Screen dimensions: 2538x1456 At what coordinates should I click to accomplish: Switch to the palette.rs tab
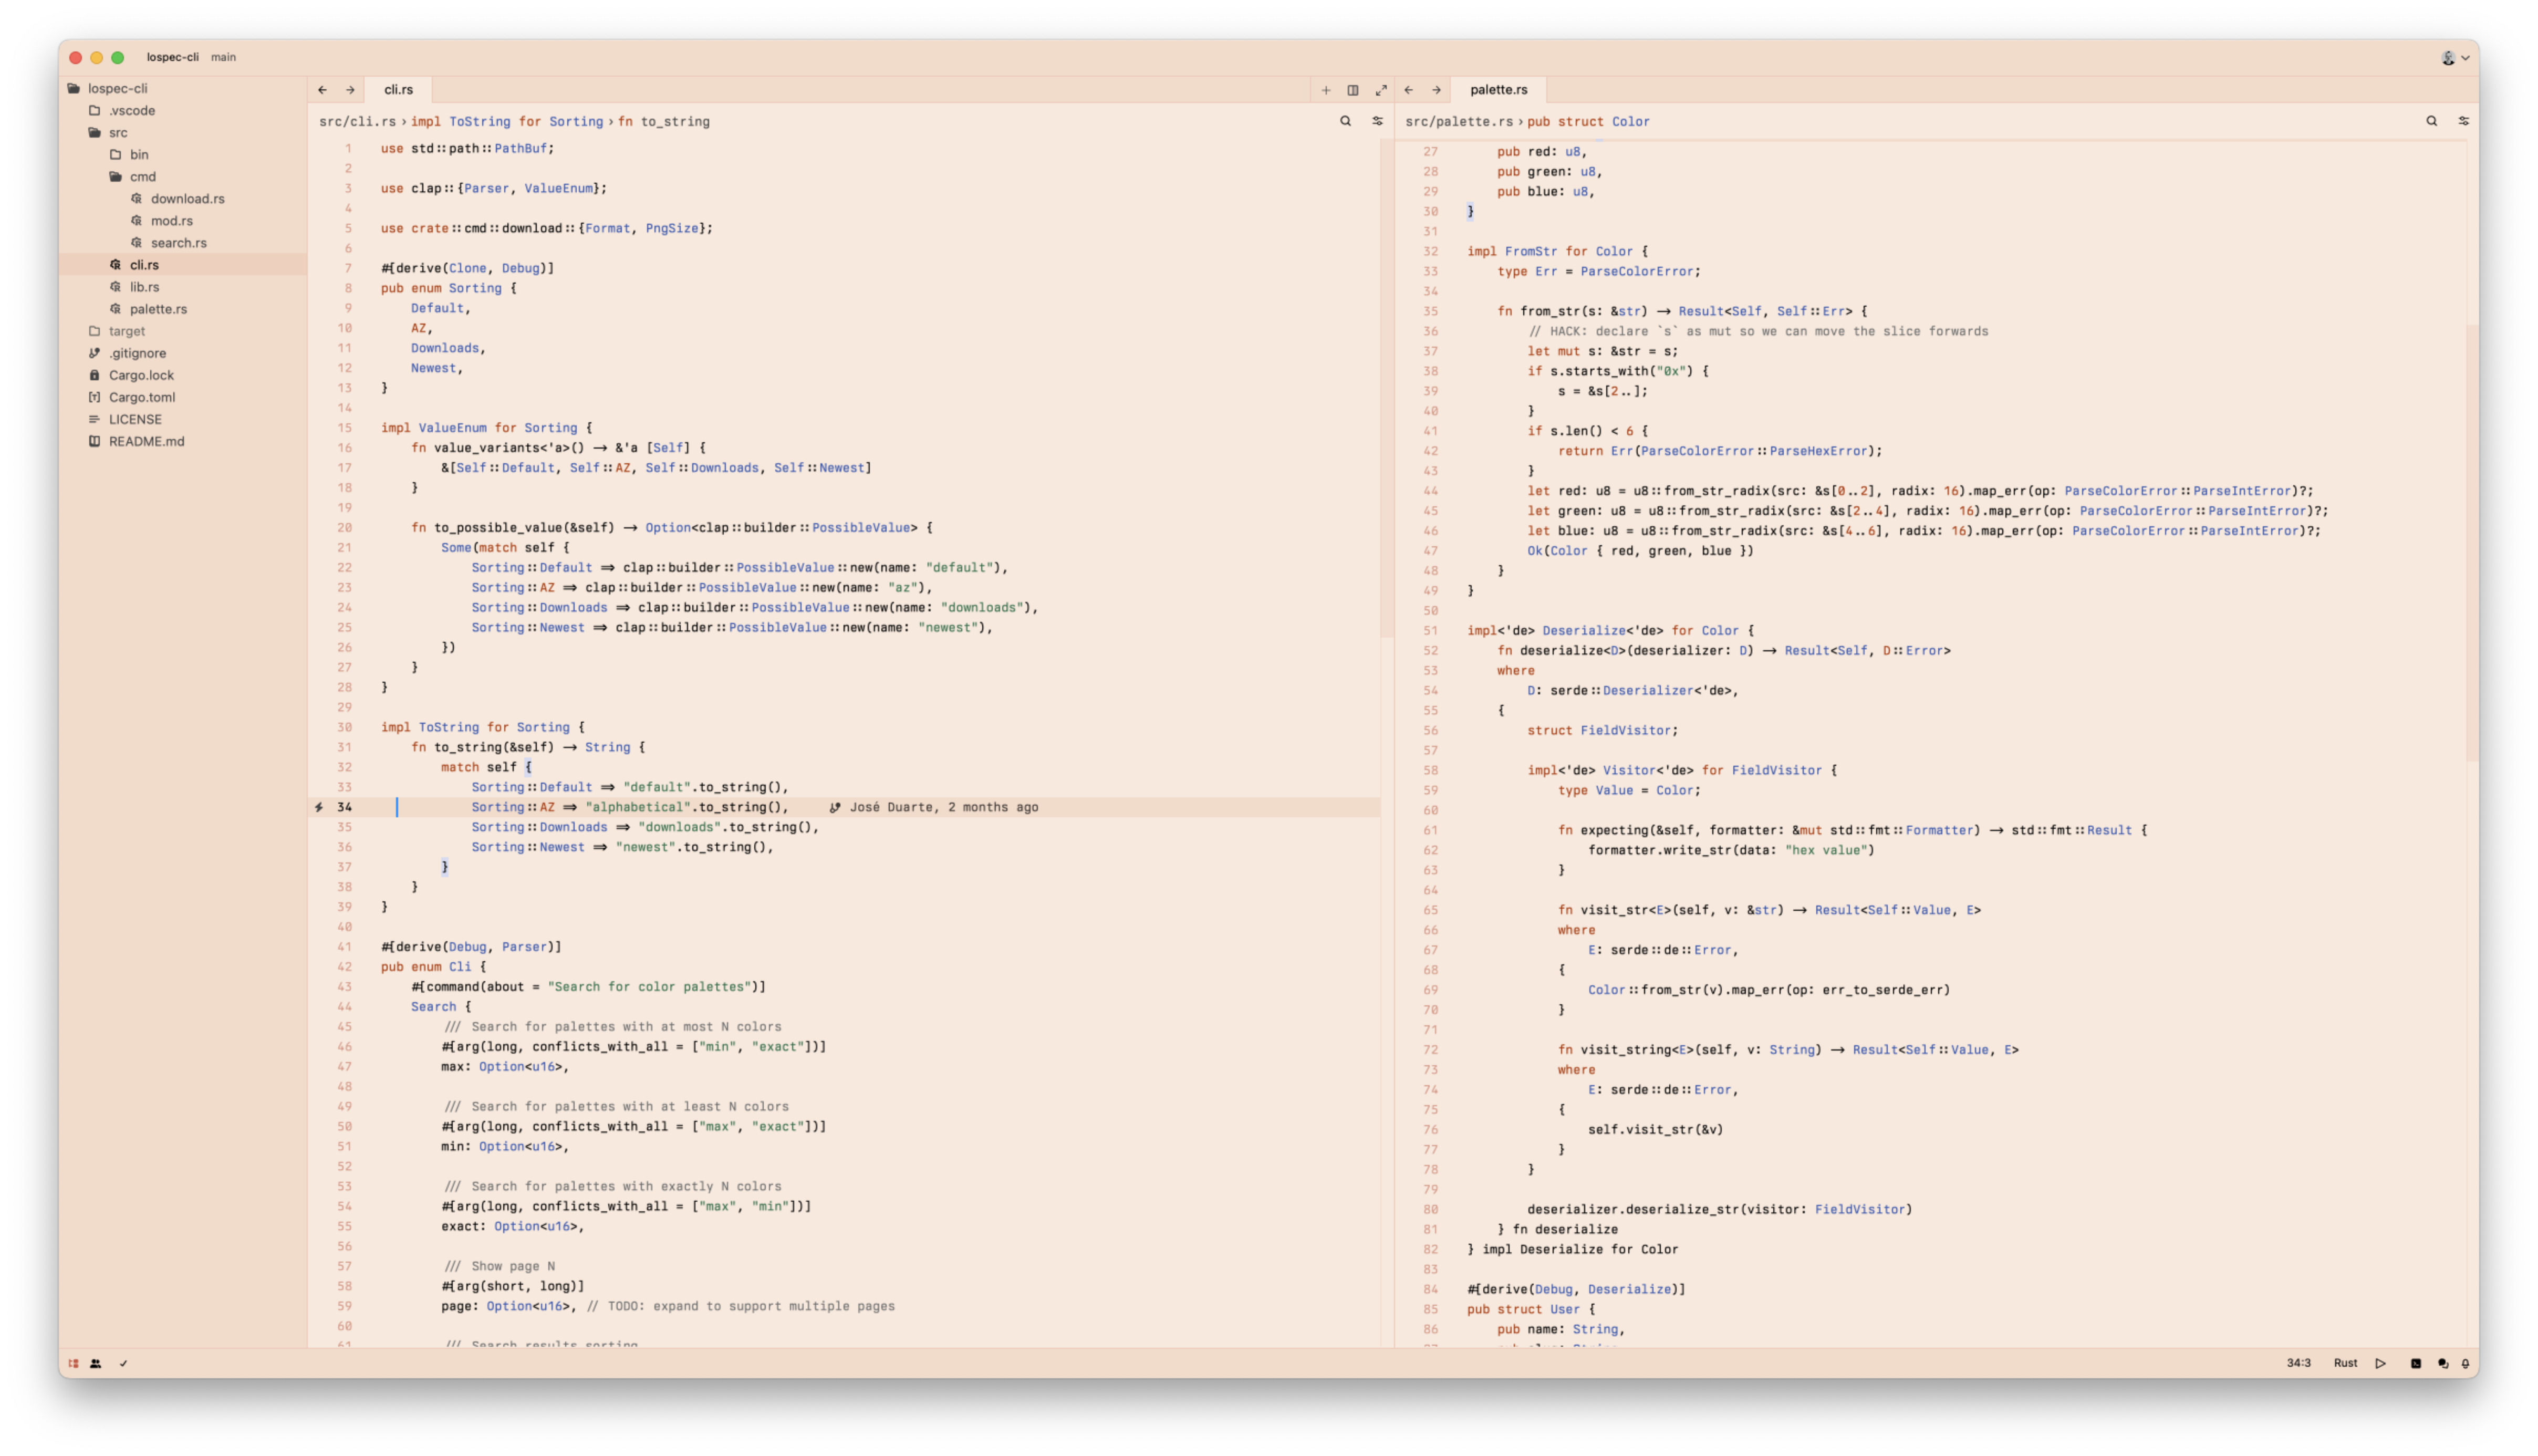point(1498,90)
